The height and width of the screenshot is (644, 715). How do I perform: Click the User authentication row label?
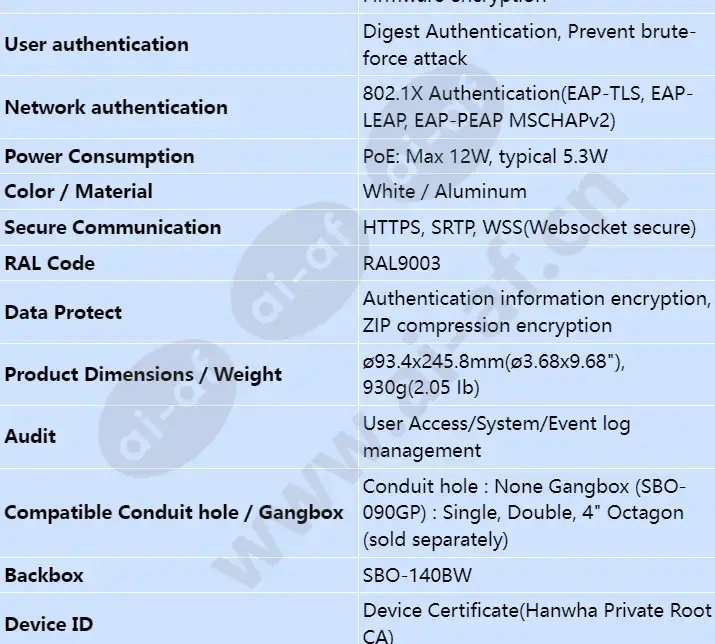coord(97,45)
